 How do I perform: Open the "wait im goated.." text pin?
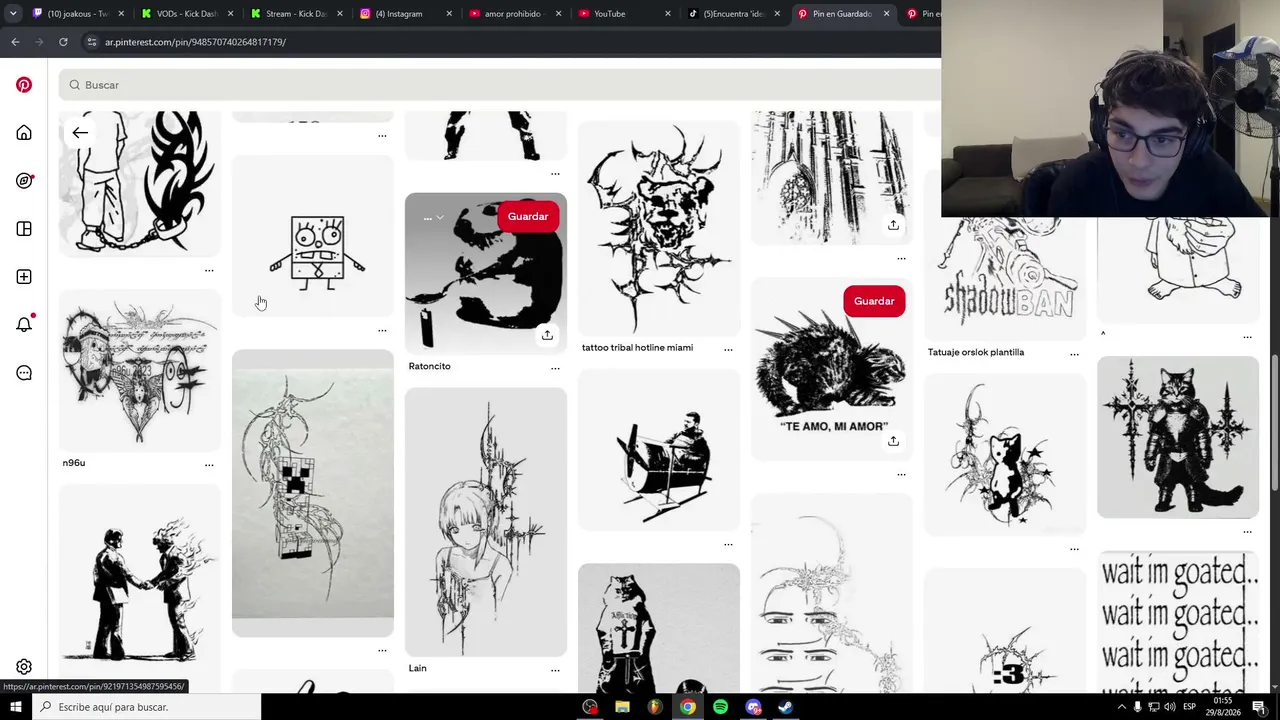[x=1178, y=622]
